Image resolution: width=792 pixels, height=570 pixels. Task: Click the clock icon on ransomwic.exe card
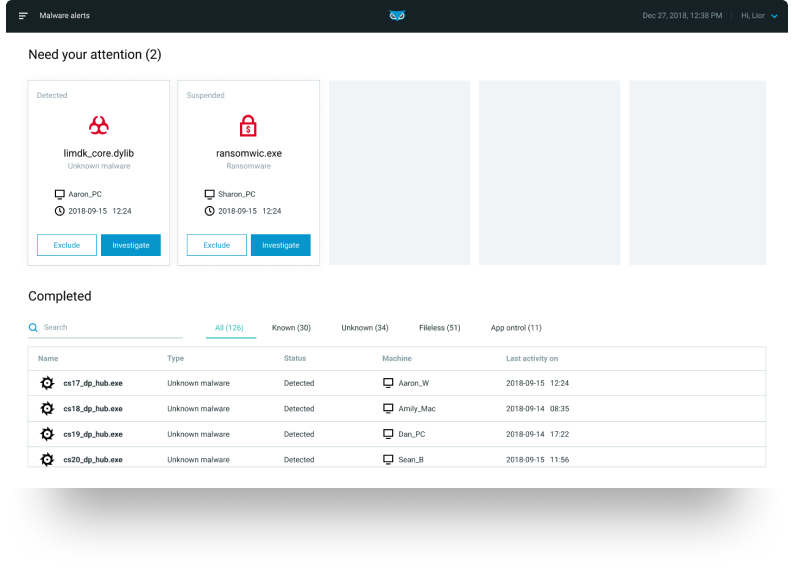(x=210, y=211)
